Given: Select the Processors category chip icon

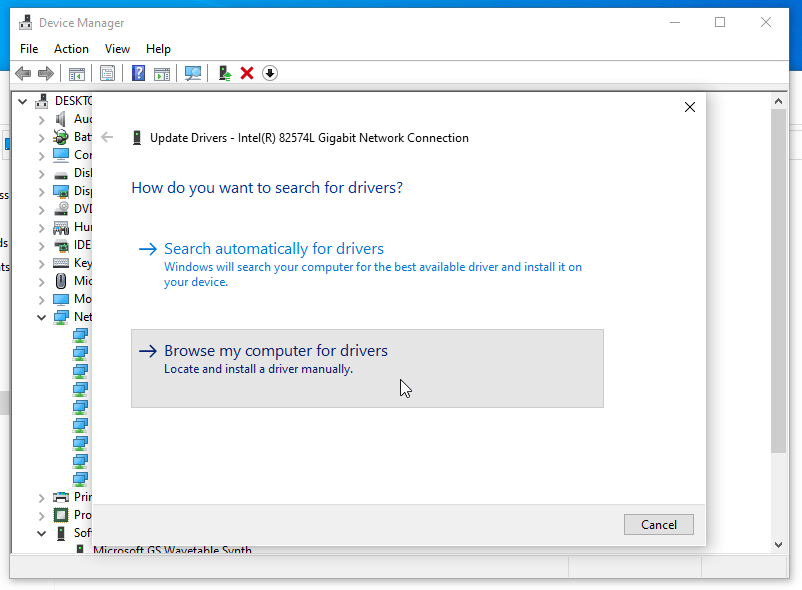Looking at the screenshot, I should pos(61,515).
